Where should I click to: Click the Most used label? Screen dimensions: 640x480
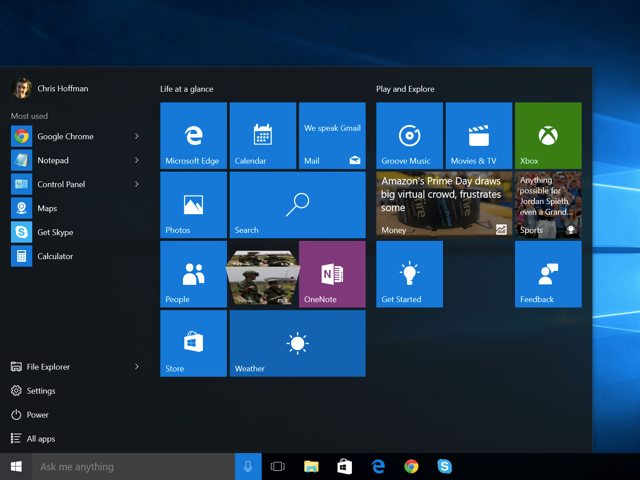(x=29, y=116)
